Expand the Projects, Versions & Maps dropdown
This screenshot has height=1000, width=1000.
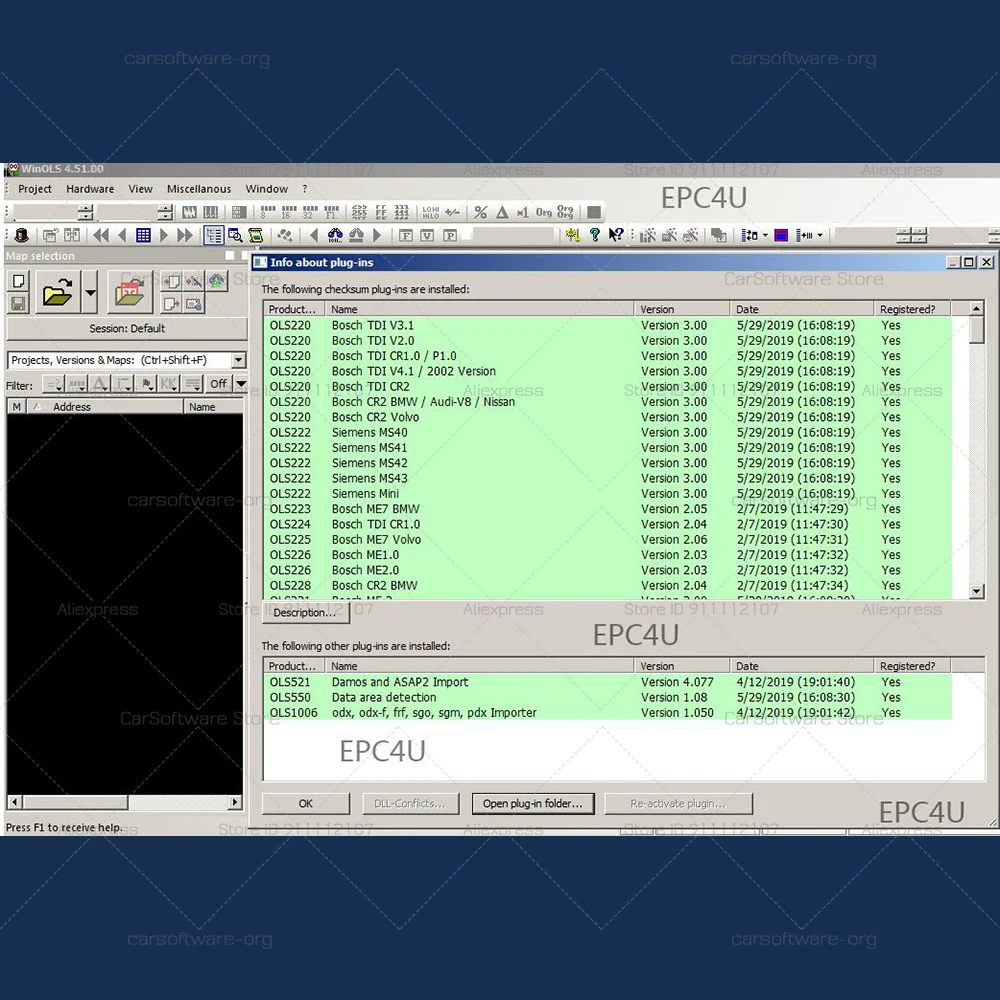click(238, 360)
